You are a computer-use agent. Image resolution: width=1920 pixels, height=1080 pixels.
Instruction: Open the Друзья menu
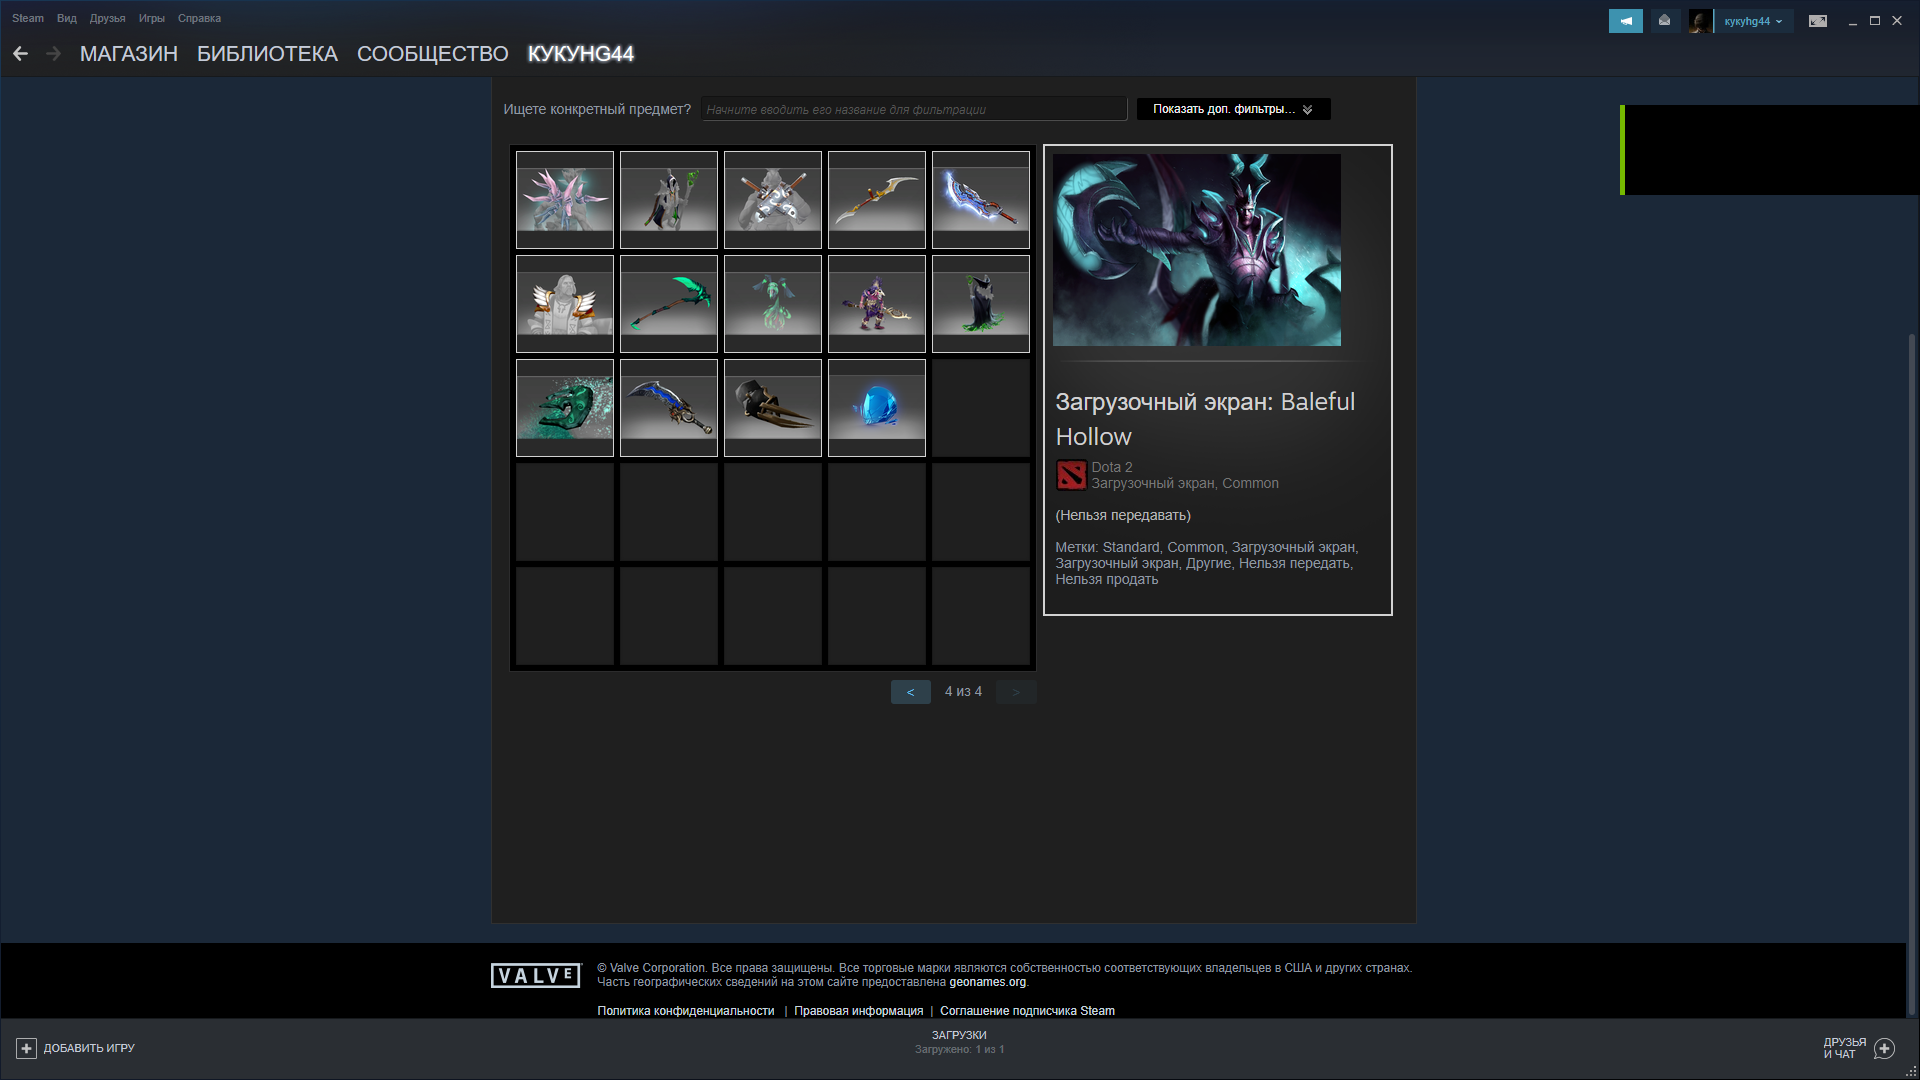point(107,18)
